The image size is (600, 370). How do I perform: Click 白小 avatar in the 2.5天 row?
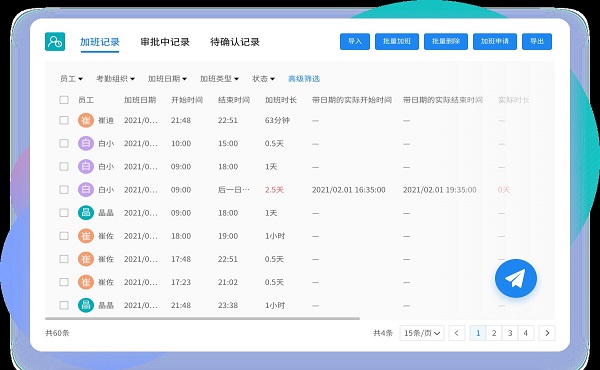click(x=86, y=190)
